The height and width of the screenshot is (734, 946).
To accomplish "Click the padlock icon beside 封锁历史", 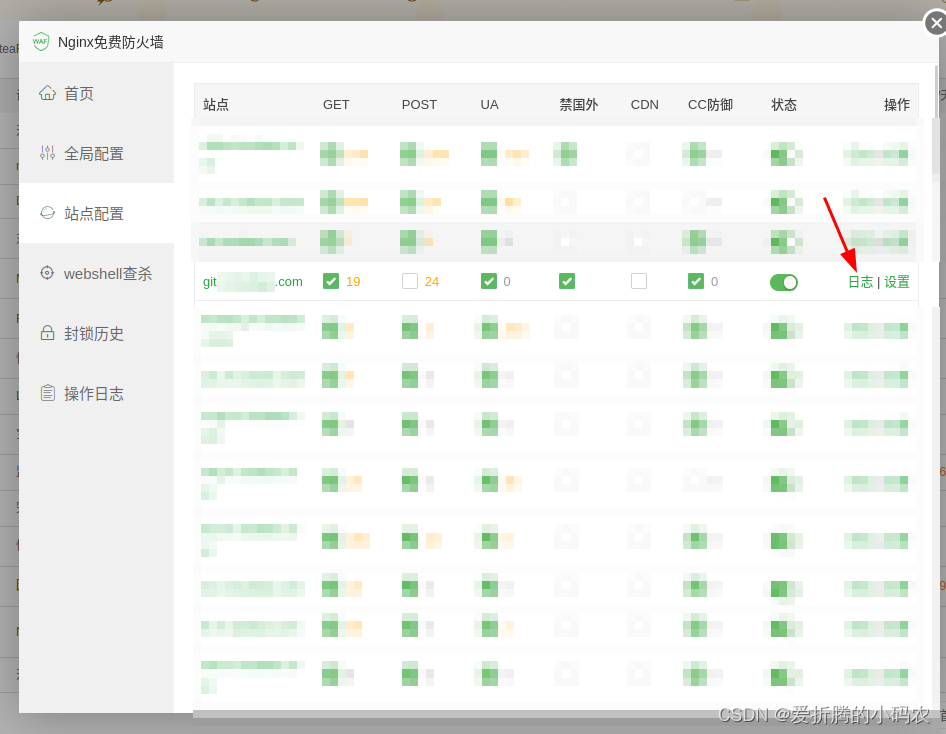I will tap(47, 333).
